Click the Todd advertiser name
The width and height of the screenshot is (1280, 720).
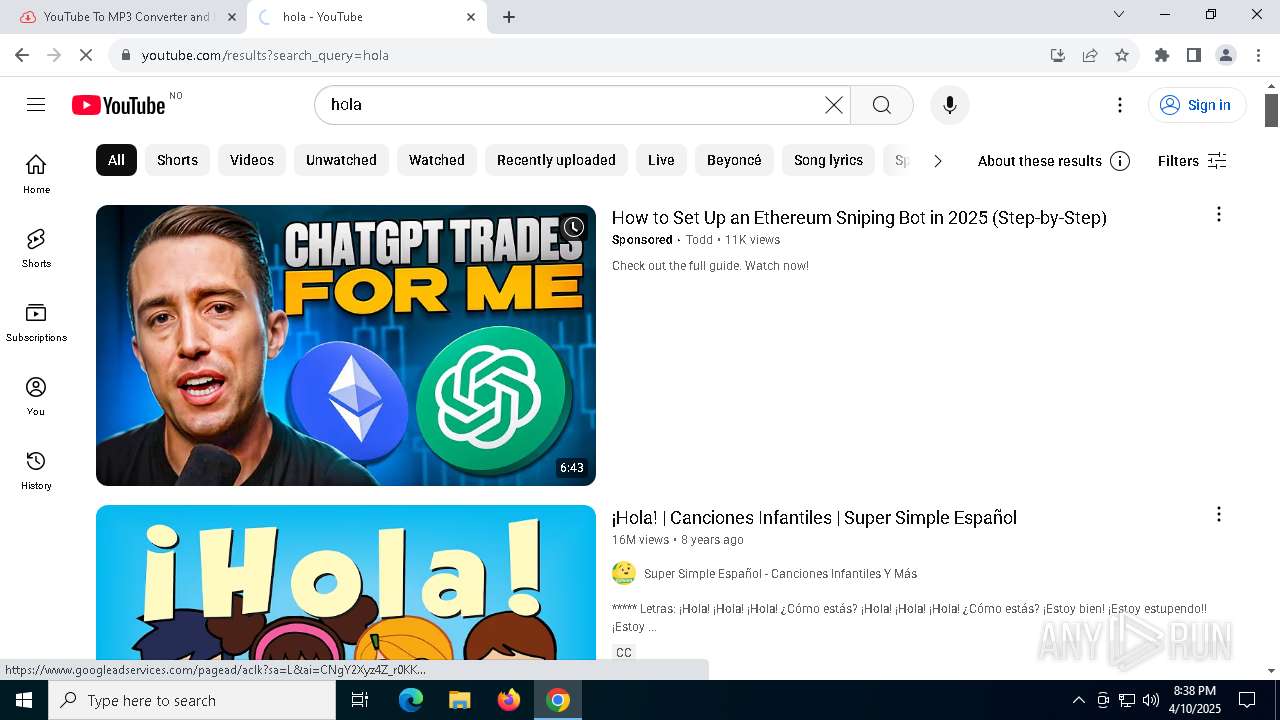point(699,240)
